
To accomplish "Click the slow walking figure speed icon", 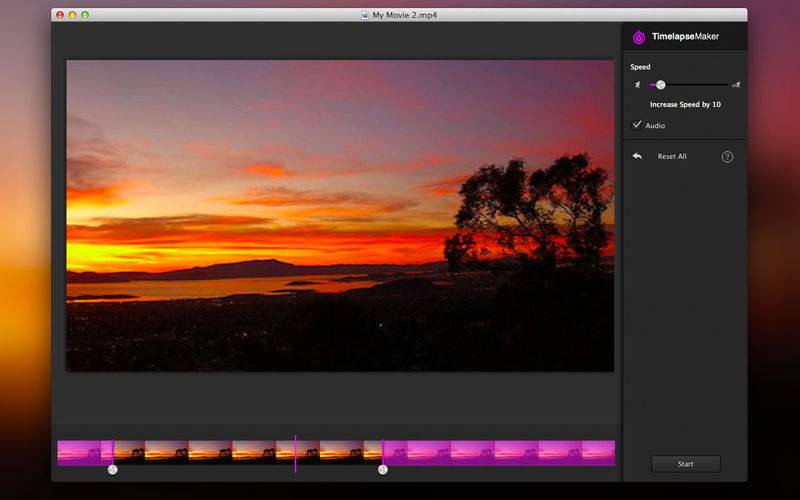I will [637, 85].
